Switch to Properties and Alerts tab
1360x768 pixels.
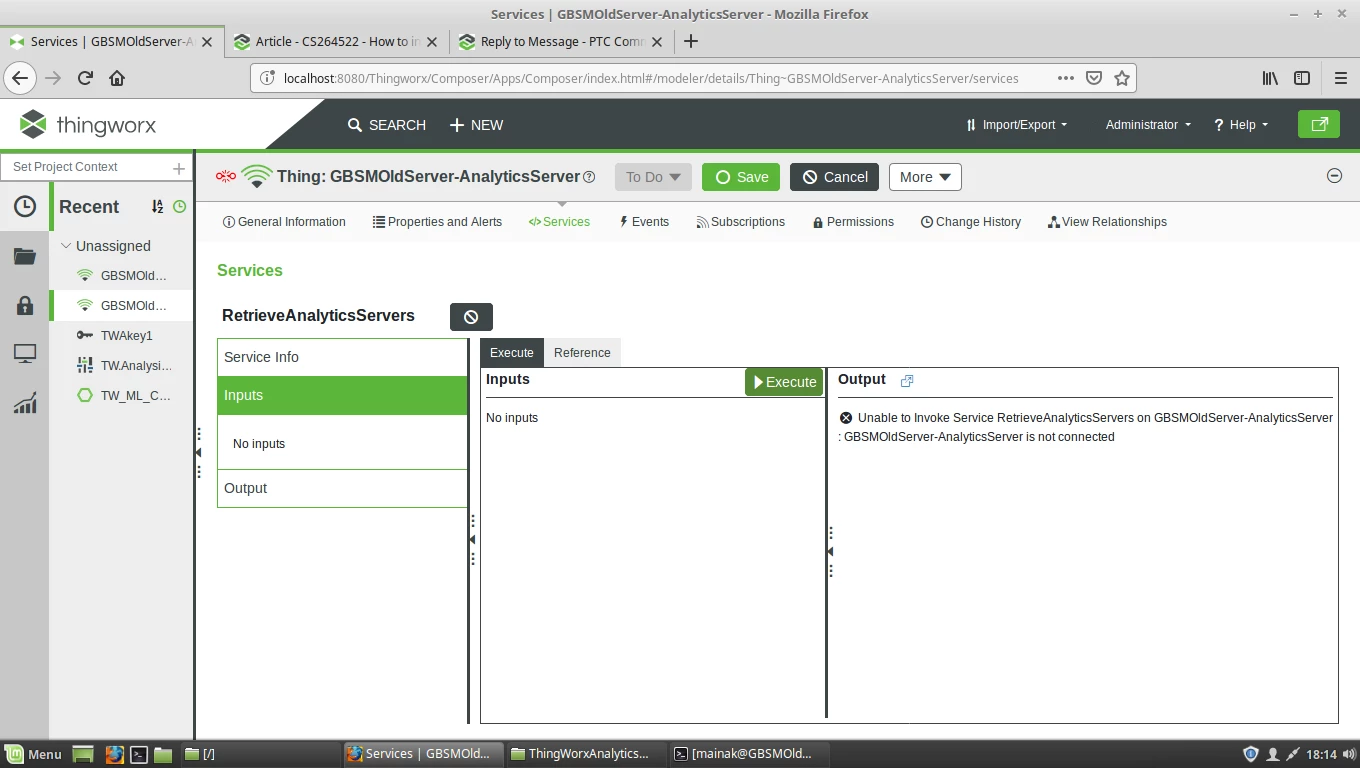(x=437, y=222)
